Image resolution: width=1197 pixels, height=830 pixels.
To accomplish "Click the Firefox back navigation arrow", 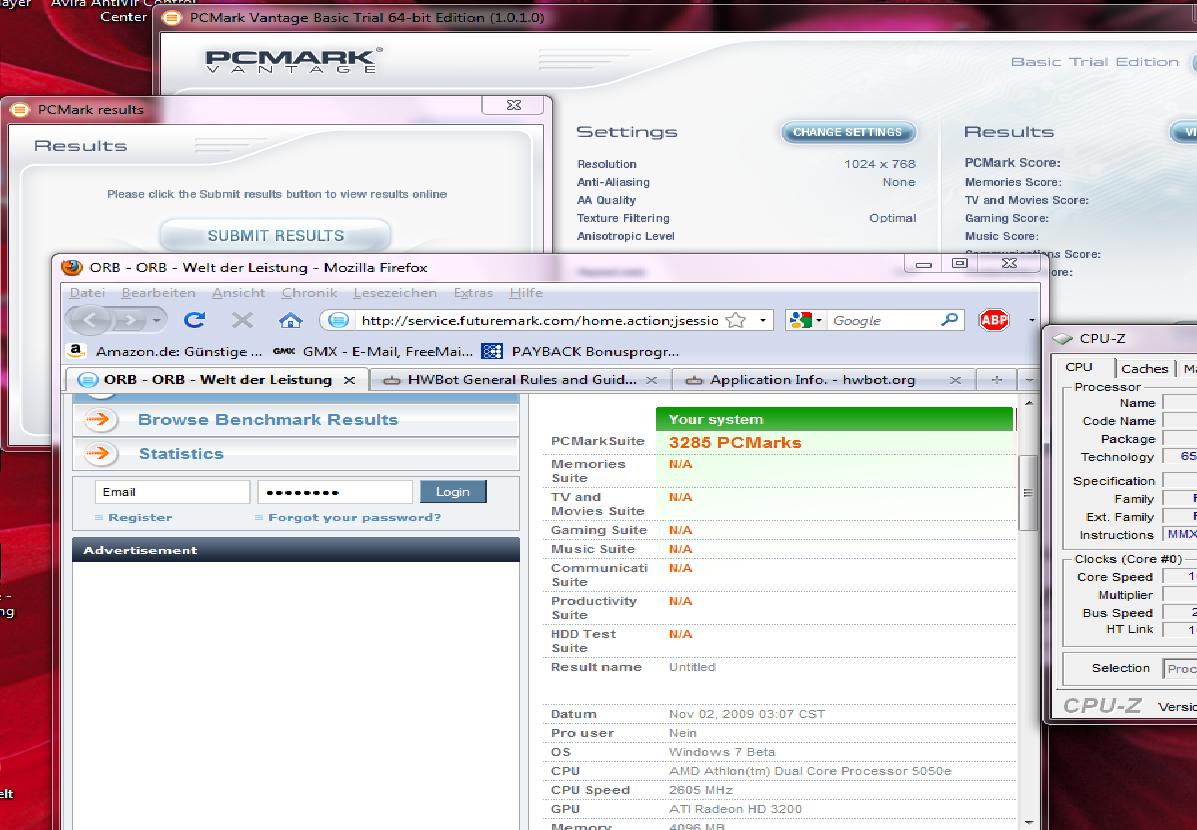I will (90, 320).
